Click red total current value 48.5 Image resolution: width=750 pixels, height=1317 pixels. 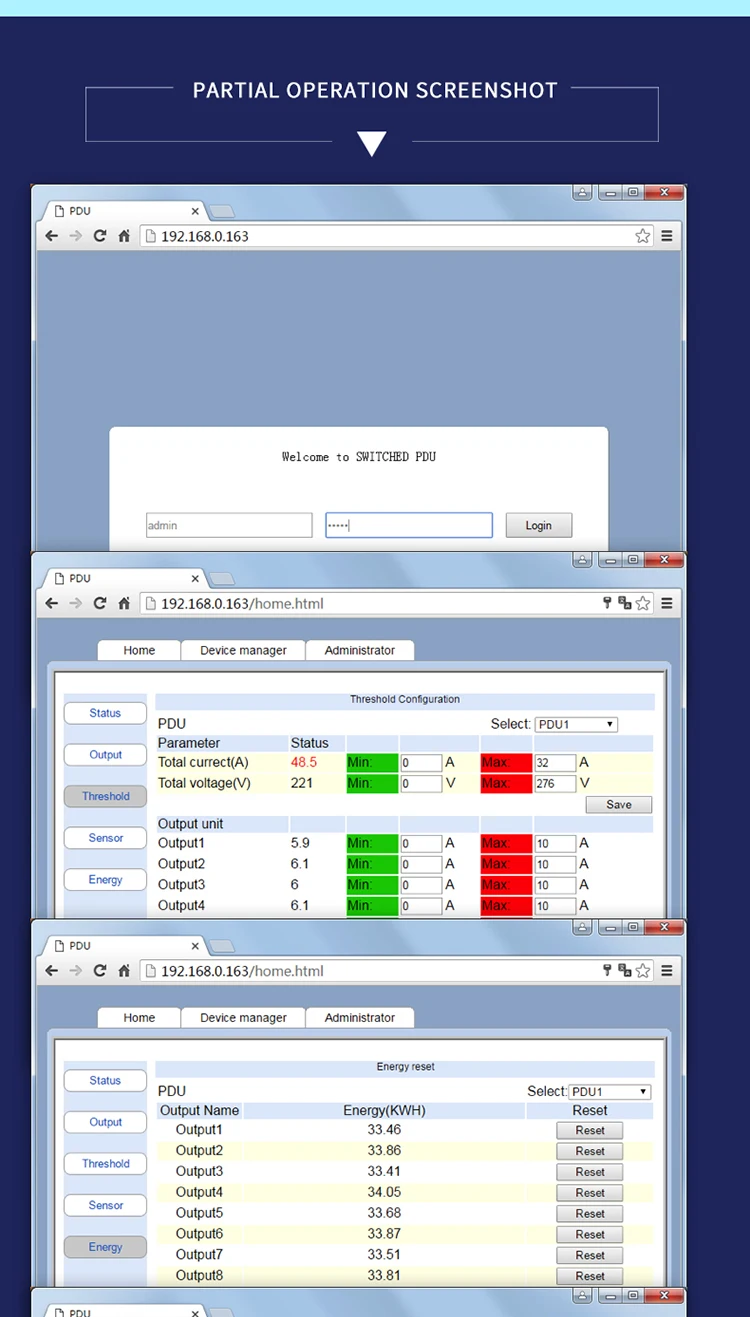point(304,762)
